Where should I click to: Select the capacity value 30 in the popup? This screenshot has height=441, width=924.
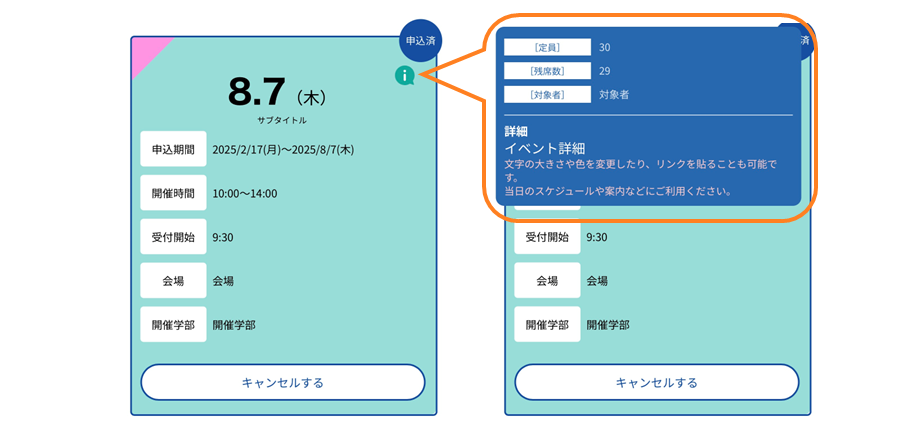[x=605, y=47]
